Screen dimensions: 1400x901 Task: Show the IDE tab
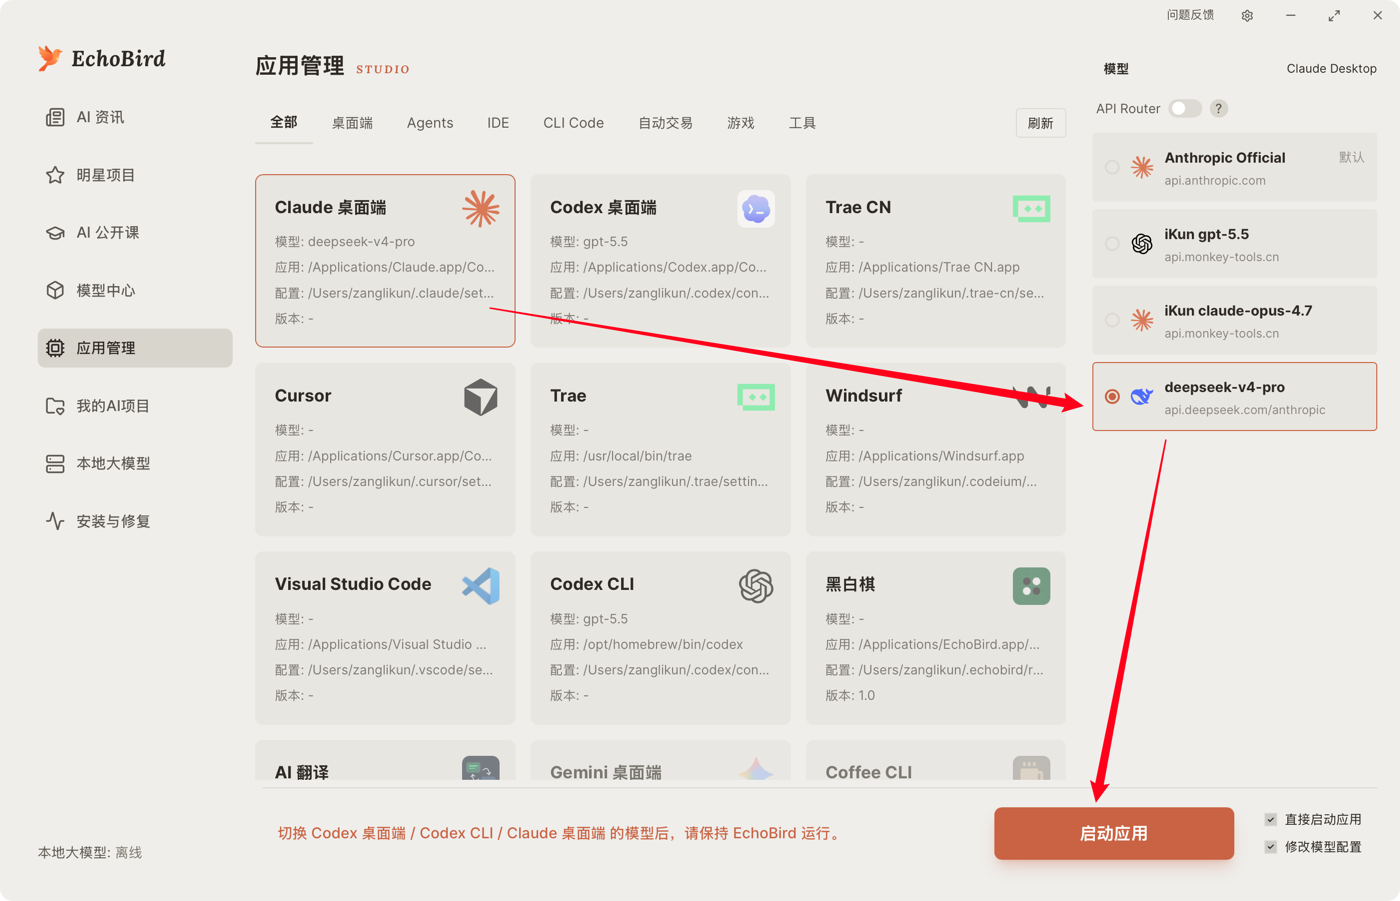pos(498,123)
